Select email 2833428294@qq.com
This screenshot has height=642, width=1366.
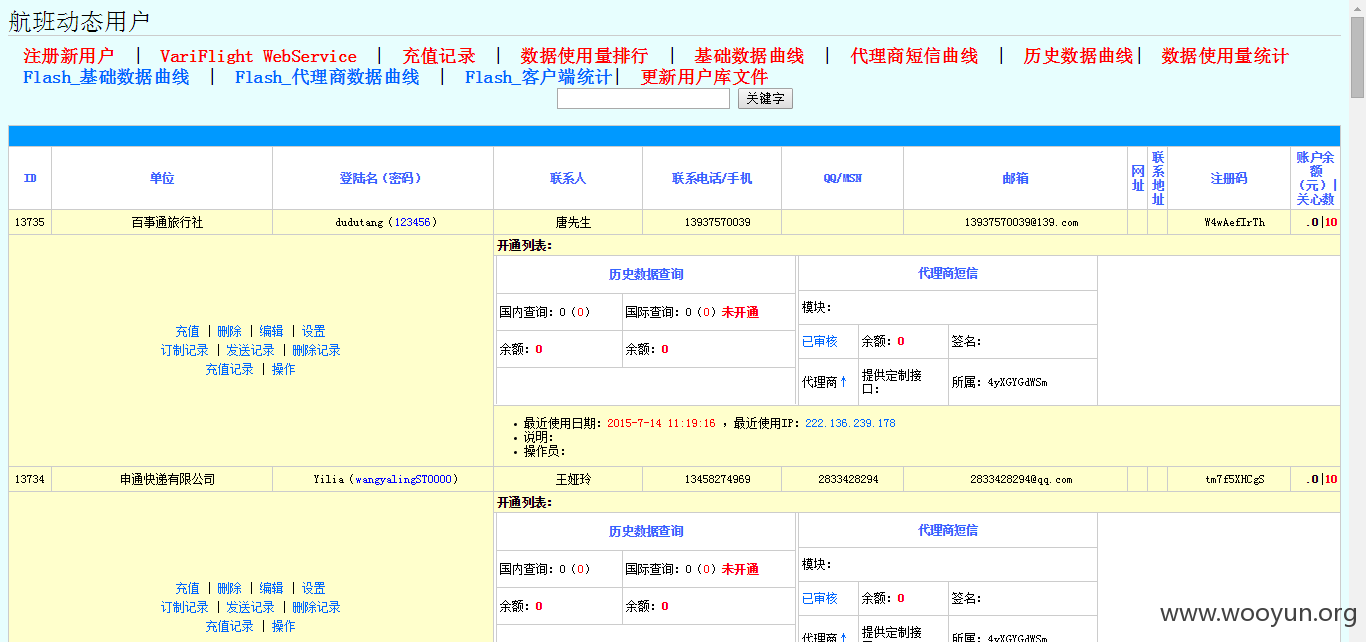[x=1021, y=479]
